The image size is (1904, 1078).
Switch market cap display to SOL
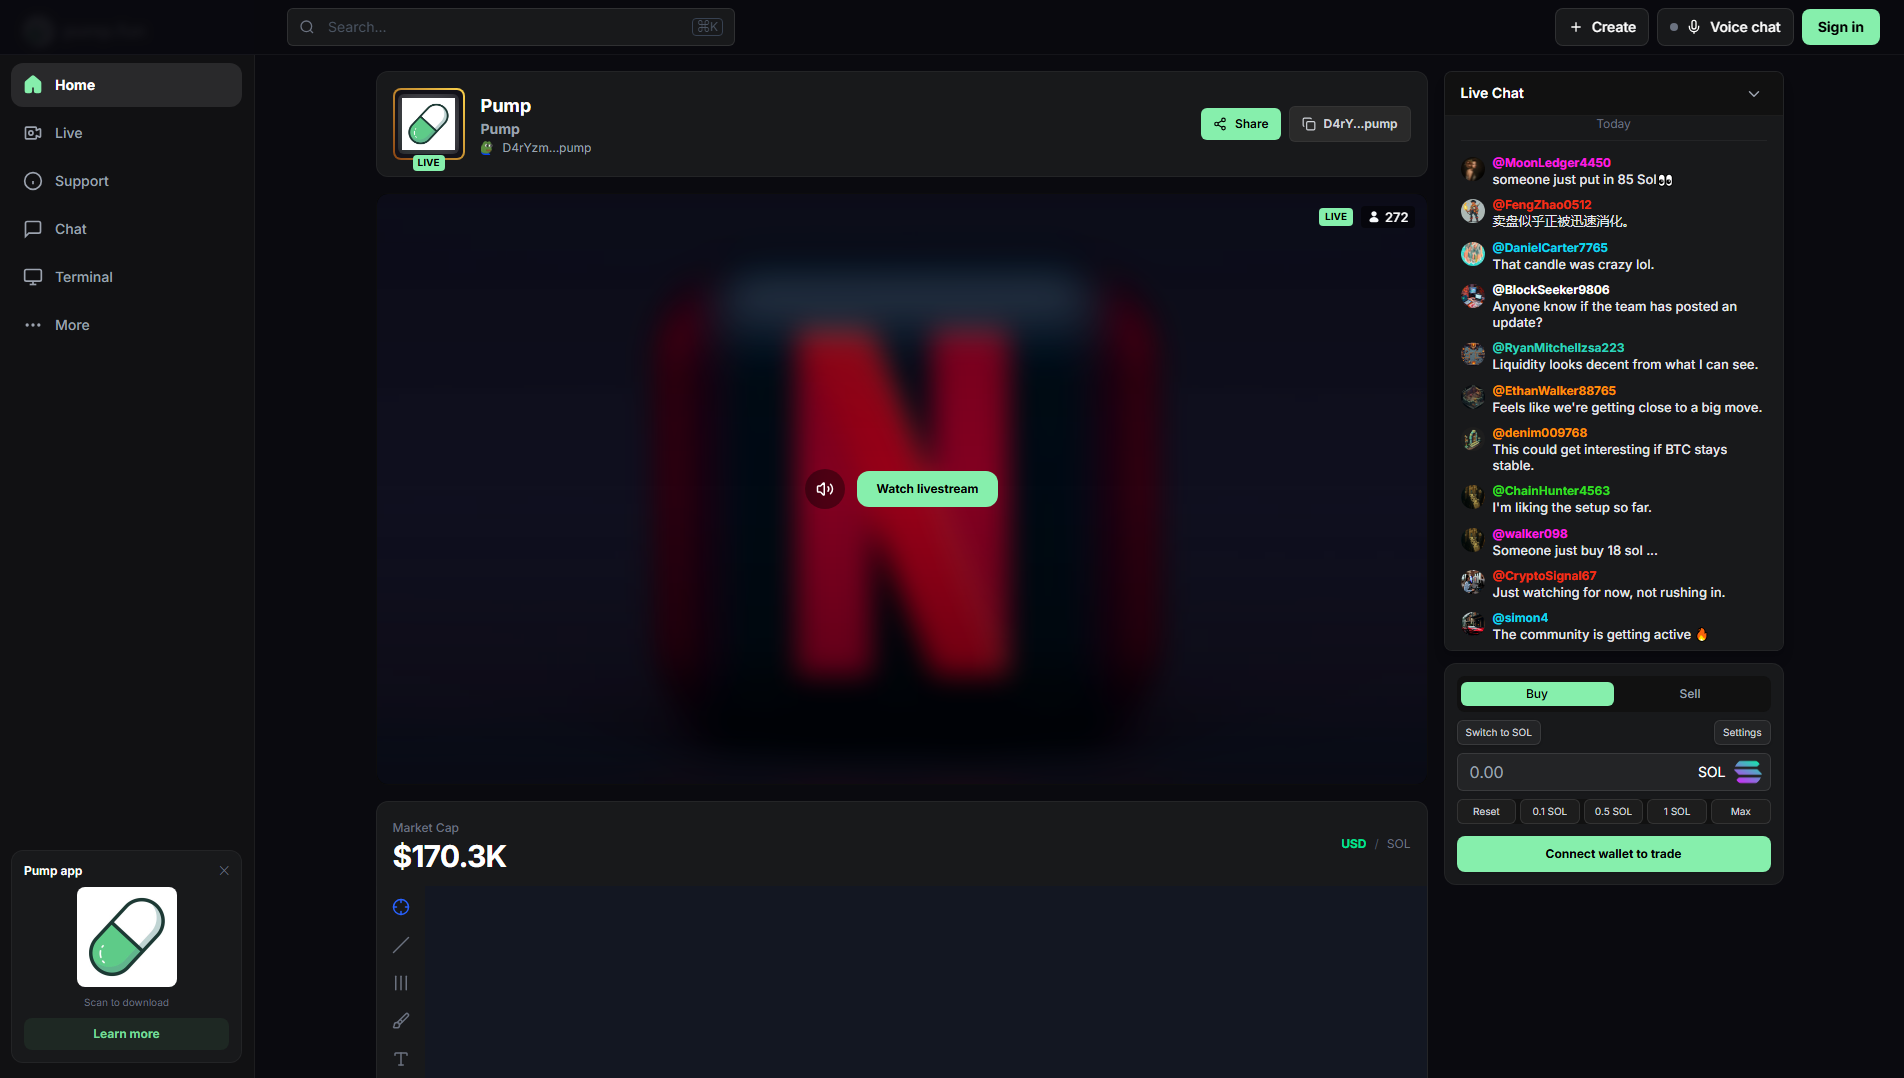coord(1398,844)
